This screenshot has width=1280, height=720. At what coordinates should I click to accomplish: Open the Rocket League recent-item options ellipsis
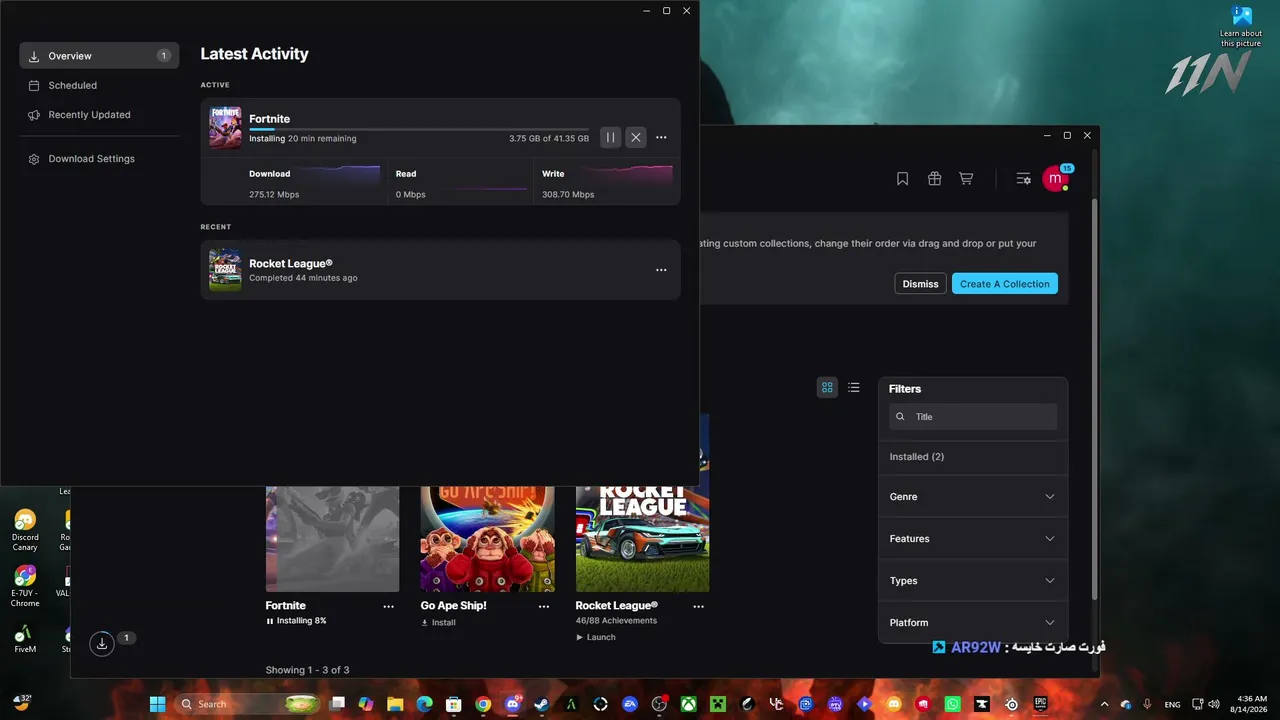(661, 270)
